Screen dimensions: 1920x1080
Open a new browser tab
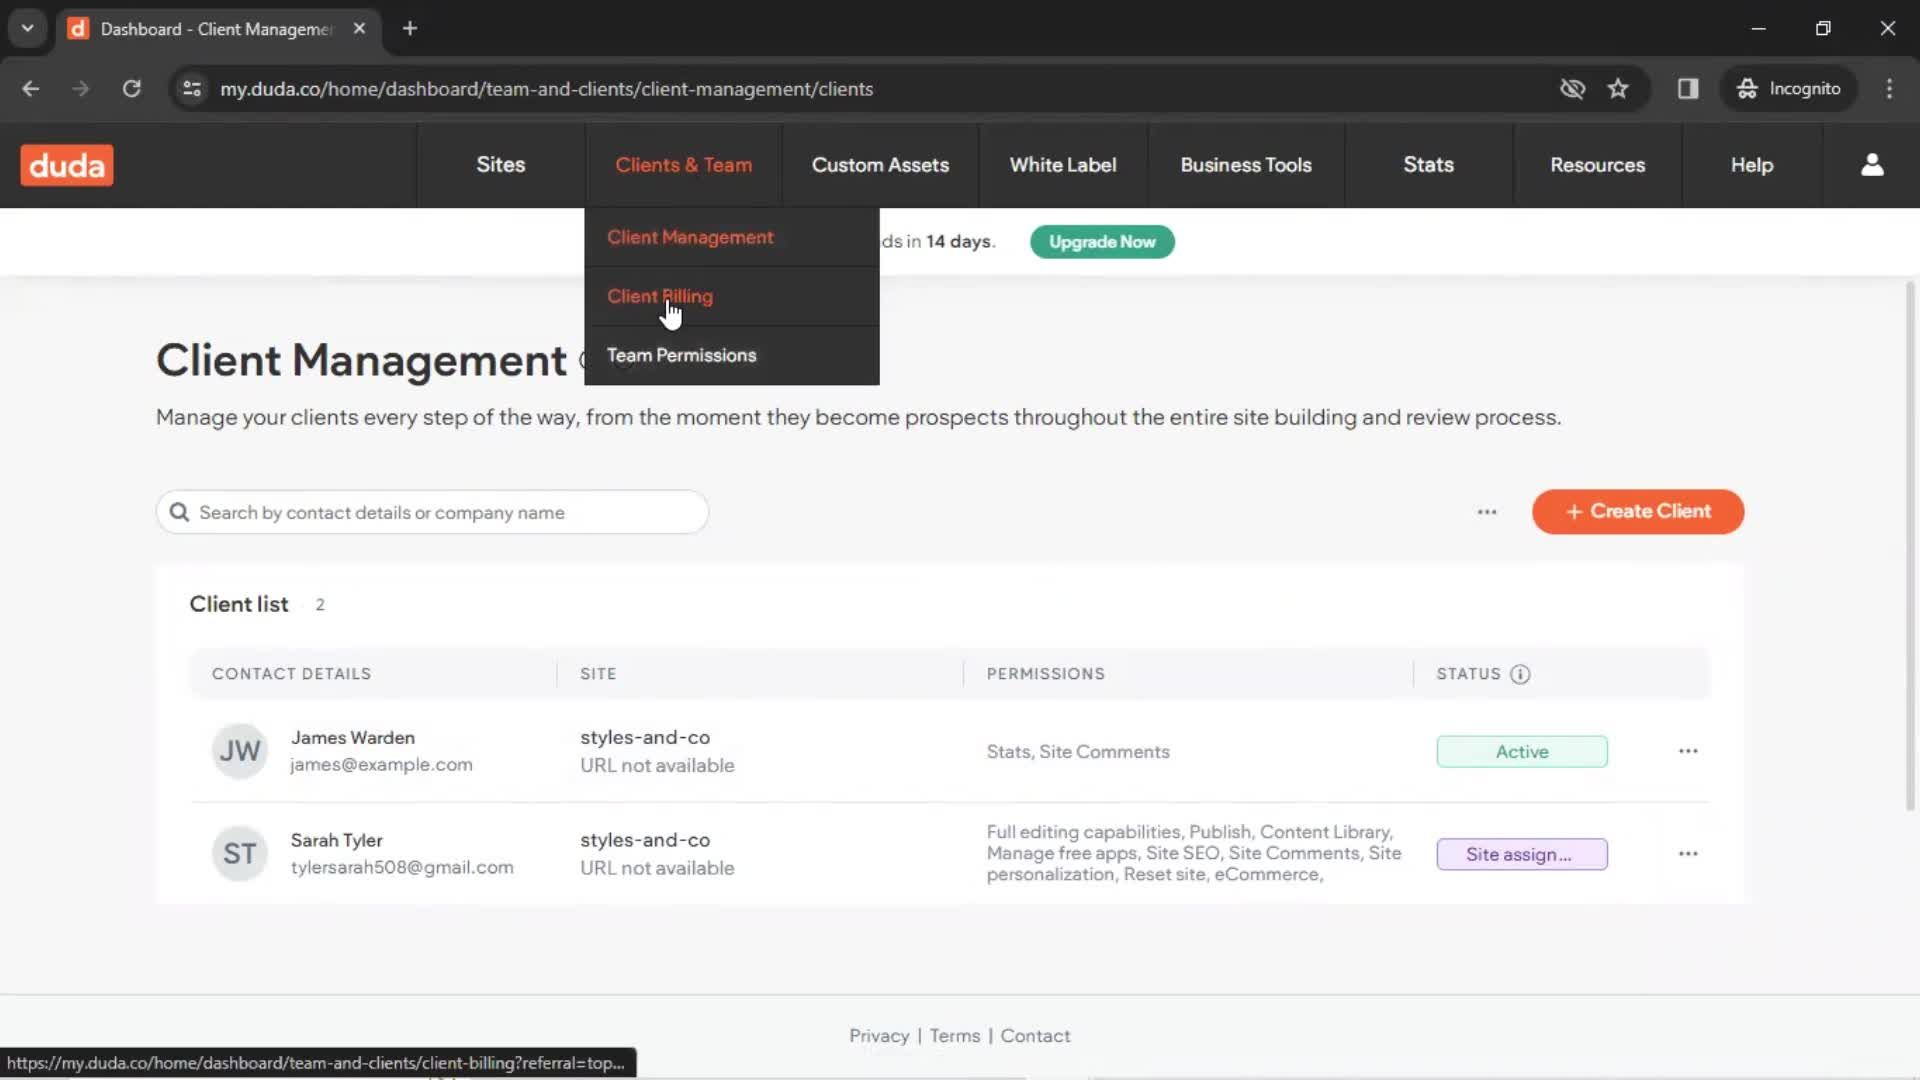point(410,29)
